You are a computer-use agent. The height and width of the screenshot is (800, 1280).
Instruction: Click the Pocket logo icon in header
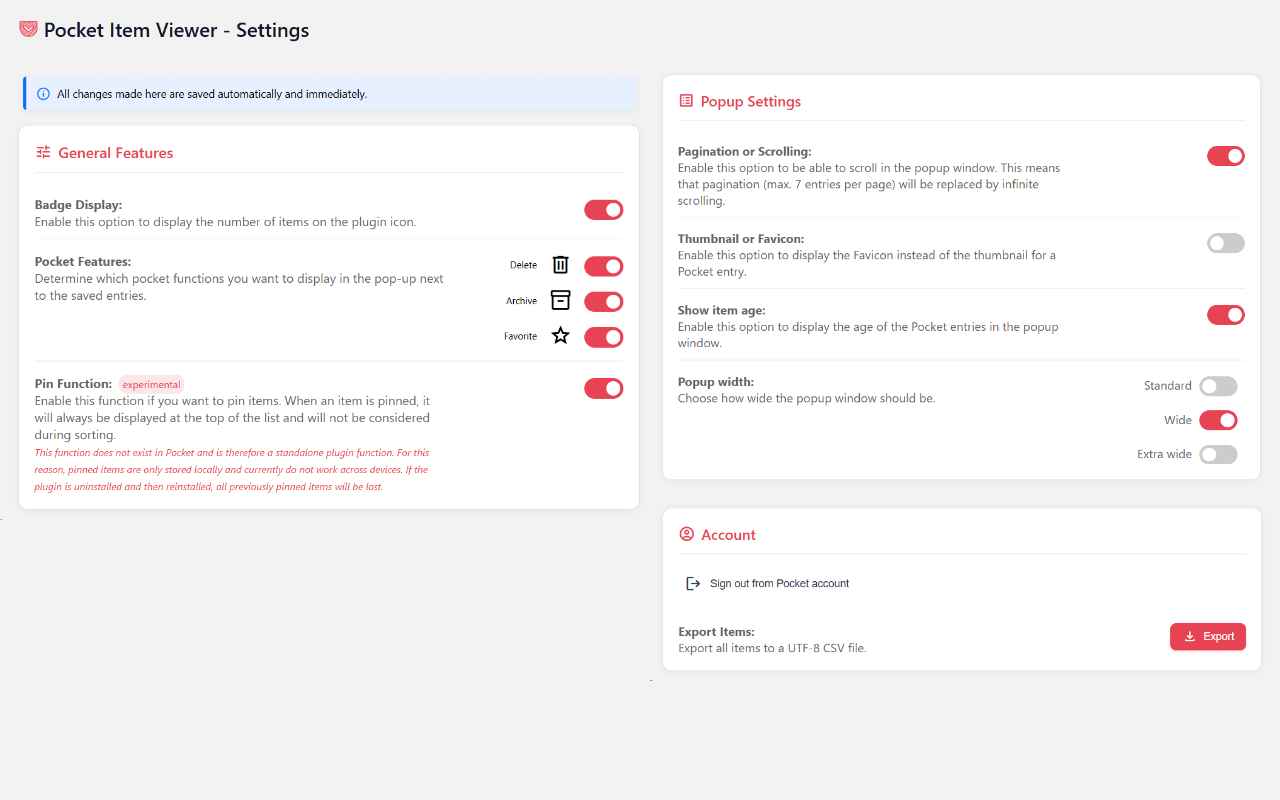[28, 30]
